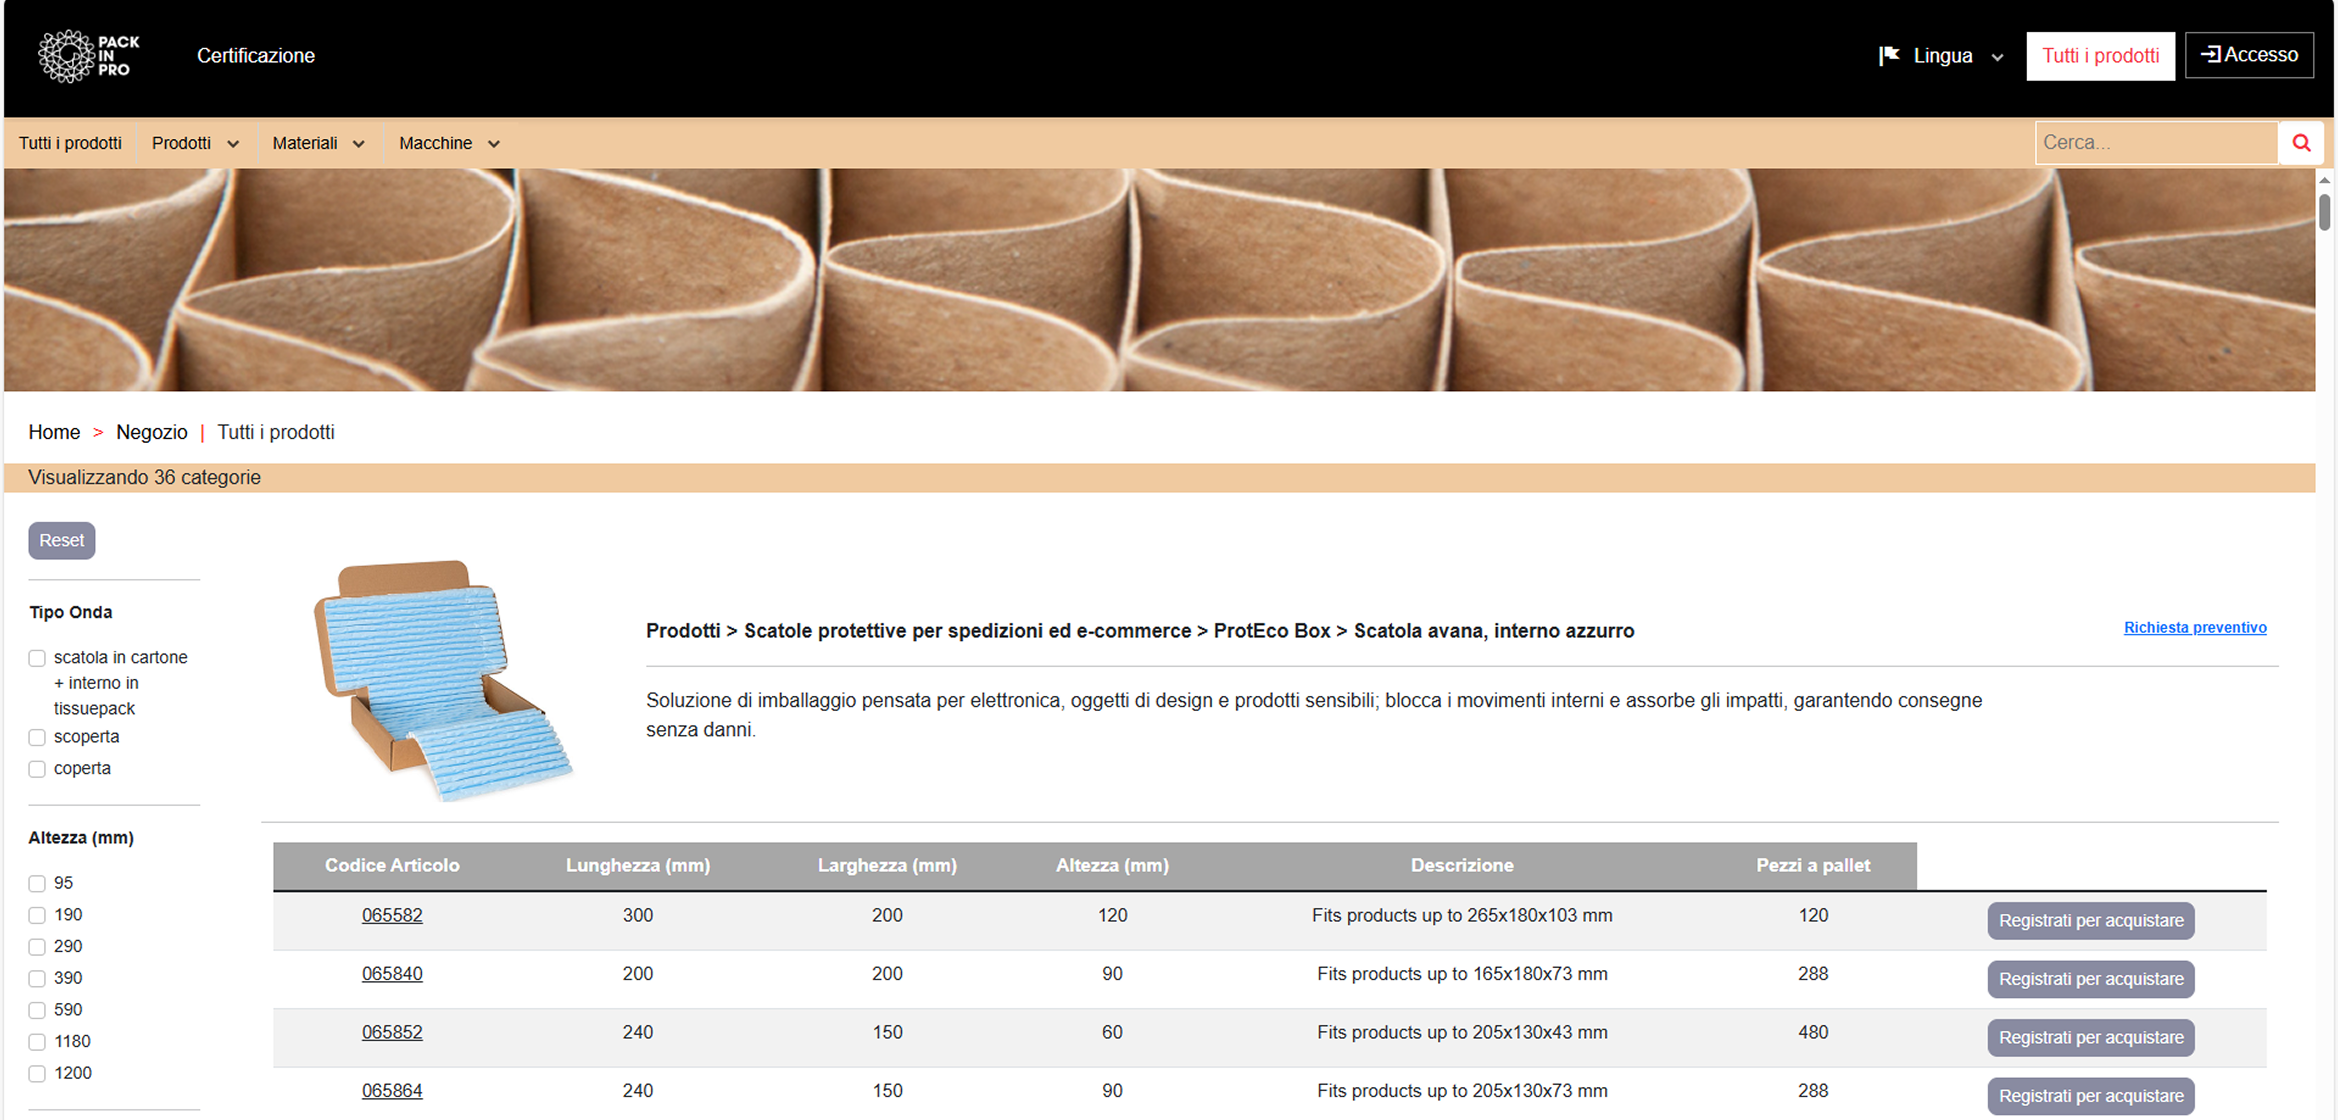
Task: Click the Accesso login button
Action: tap(2249, 55)
